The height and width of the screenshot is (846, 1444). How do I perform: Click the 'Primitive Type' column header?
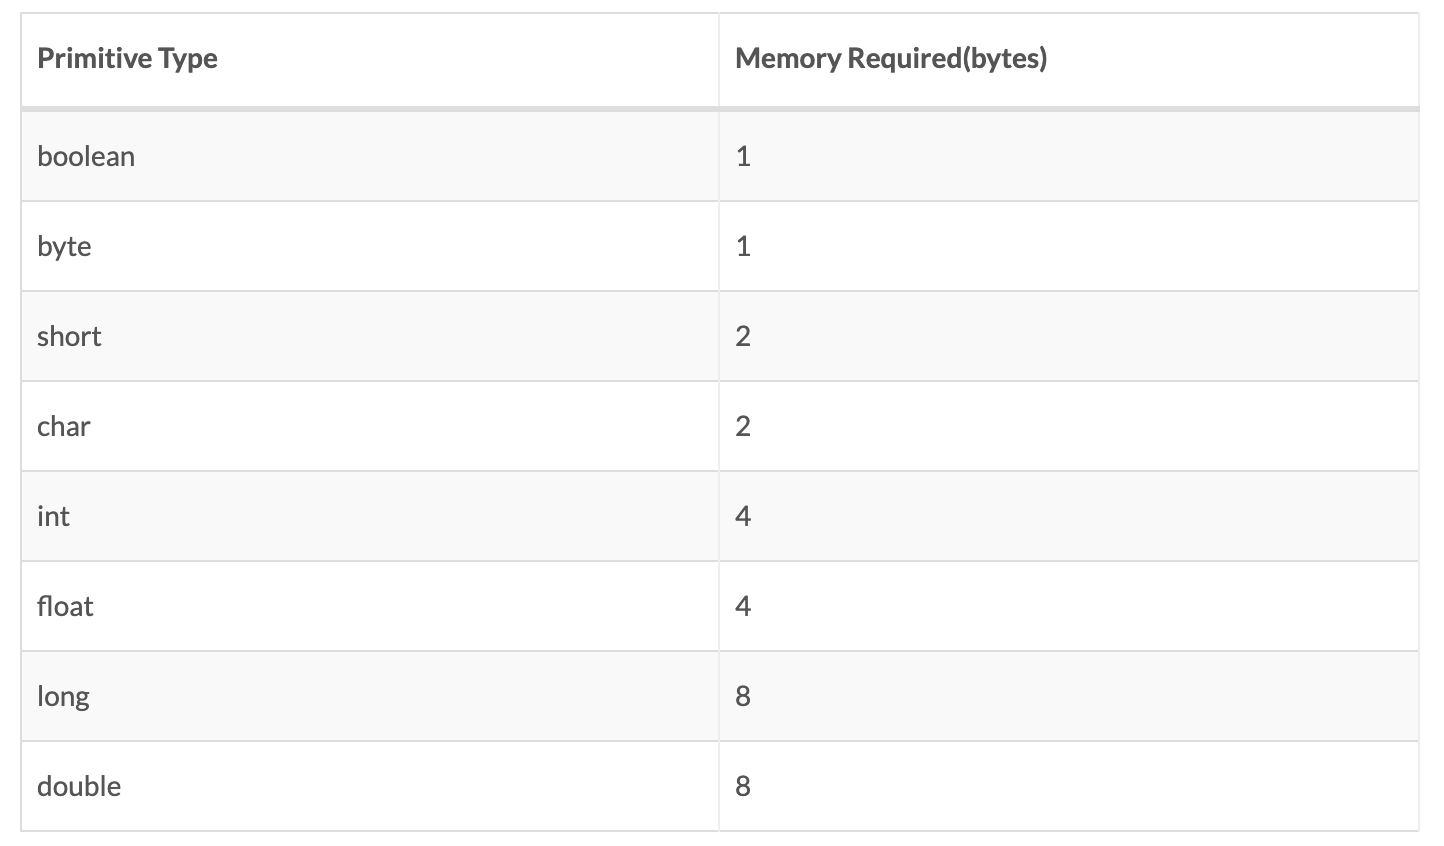point(127,59)
